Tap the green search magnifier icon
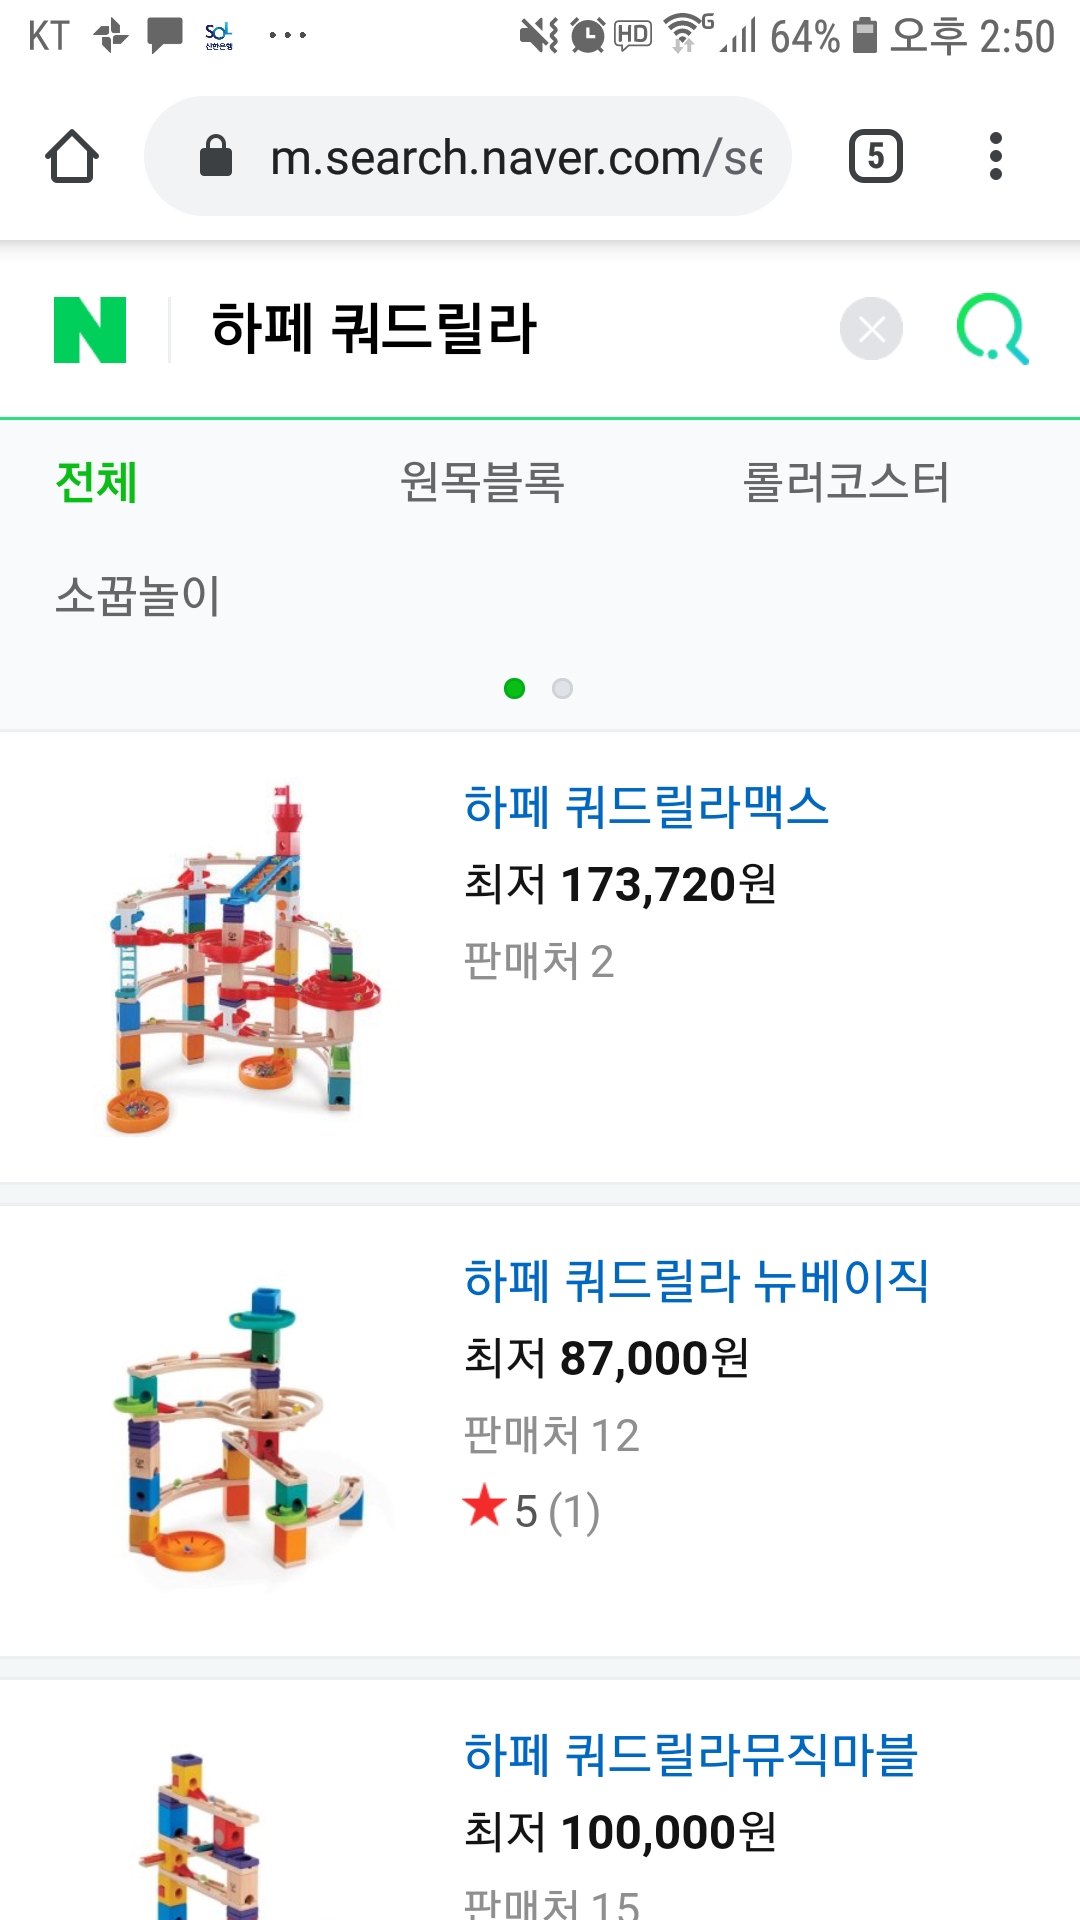1080x1920 pixels. click(x=992, y=329)
